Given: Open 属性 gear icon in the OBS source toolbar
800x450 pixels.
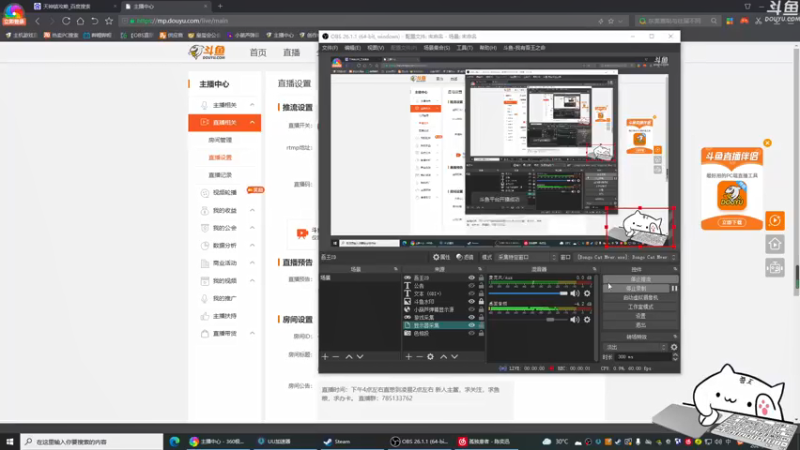Looking at the screenshot, I should (x=436, y=257).
